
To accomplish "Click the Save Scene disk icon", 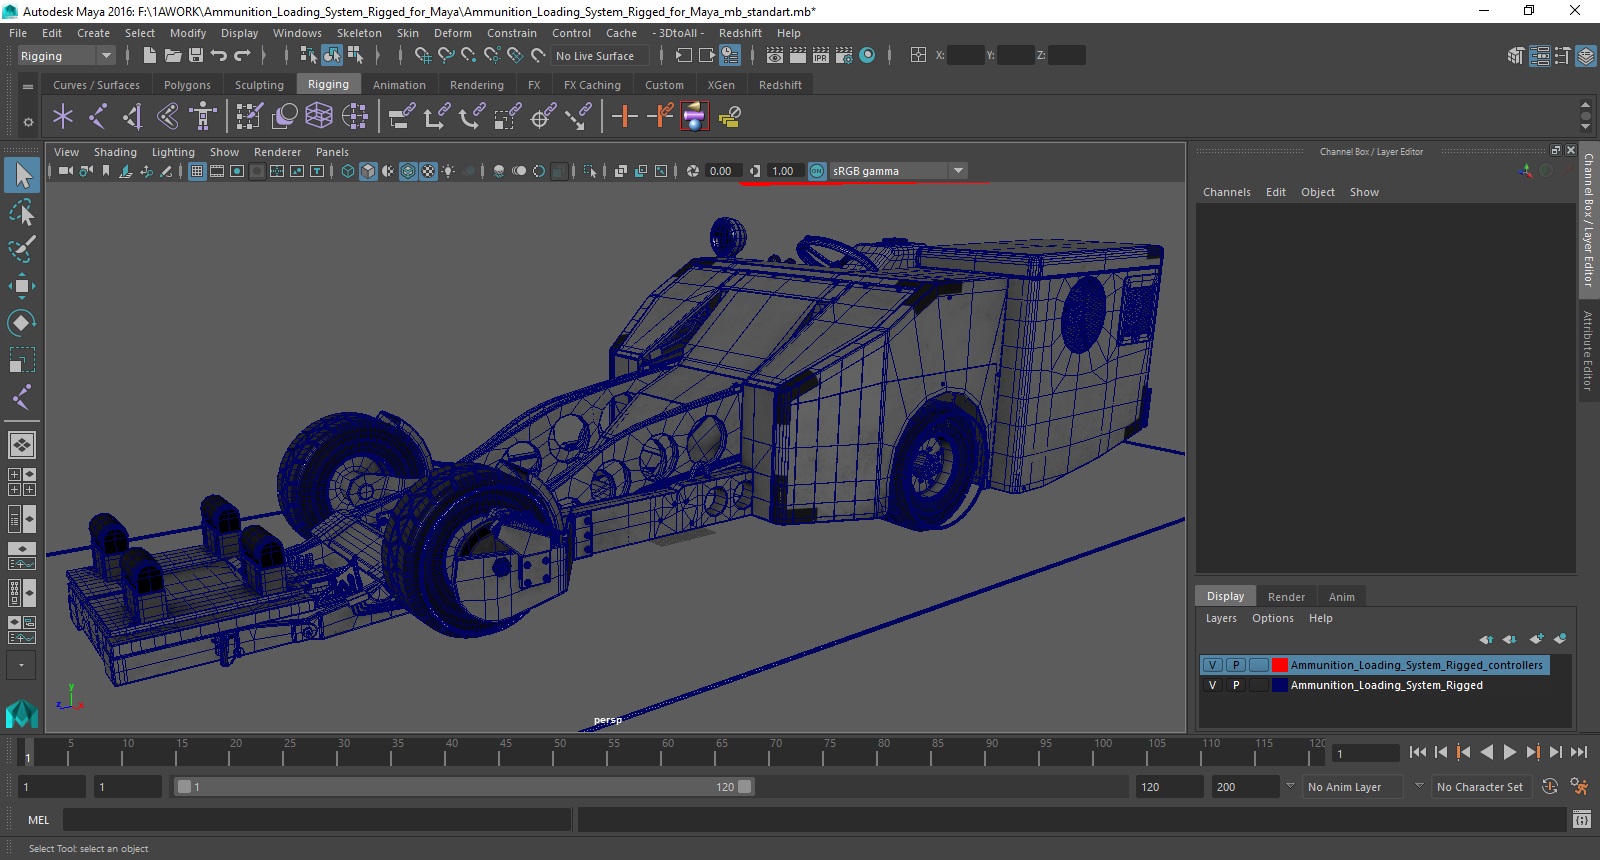I will [x=196, y=56].
